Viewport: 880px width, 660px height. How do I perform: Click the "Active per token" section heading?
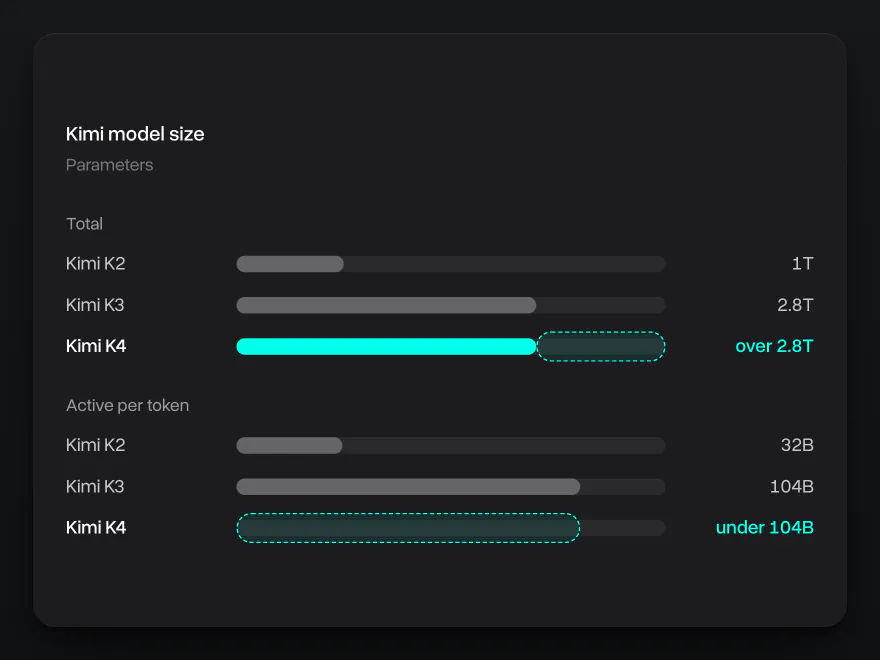[127, 405]
